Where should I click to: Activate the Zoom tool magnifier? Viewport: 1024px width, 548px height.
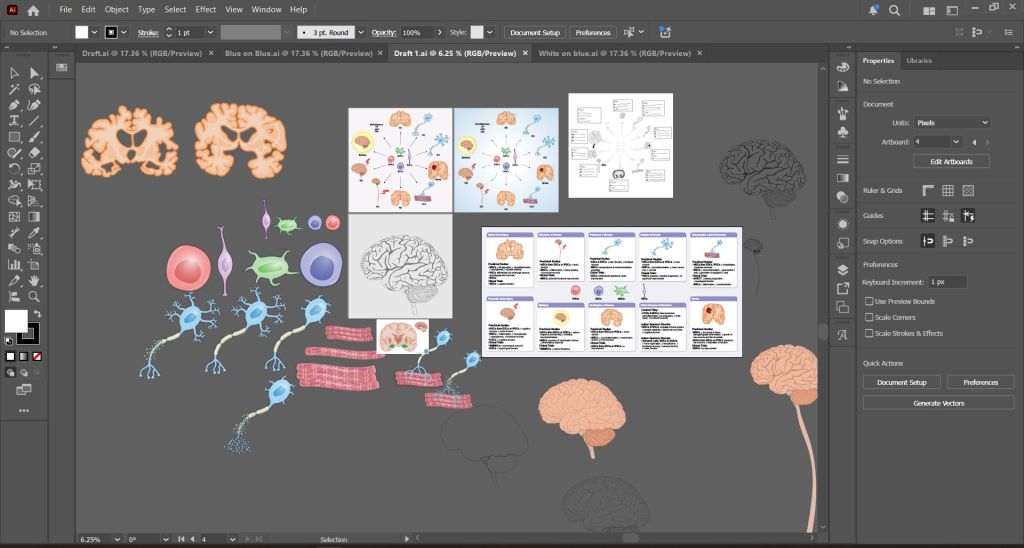35,297
